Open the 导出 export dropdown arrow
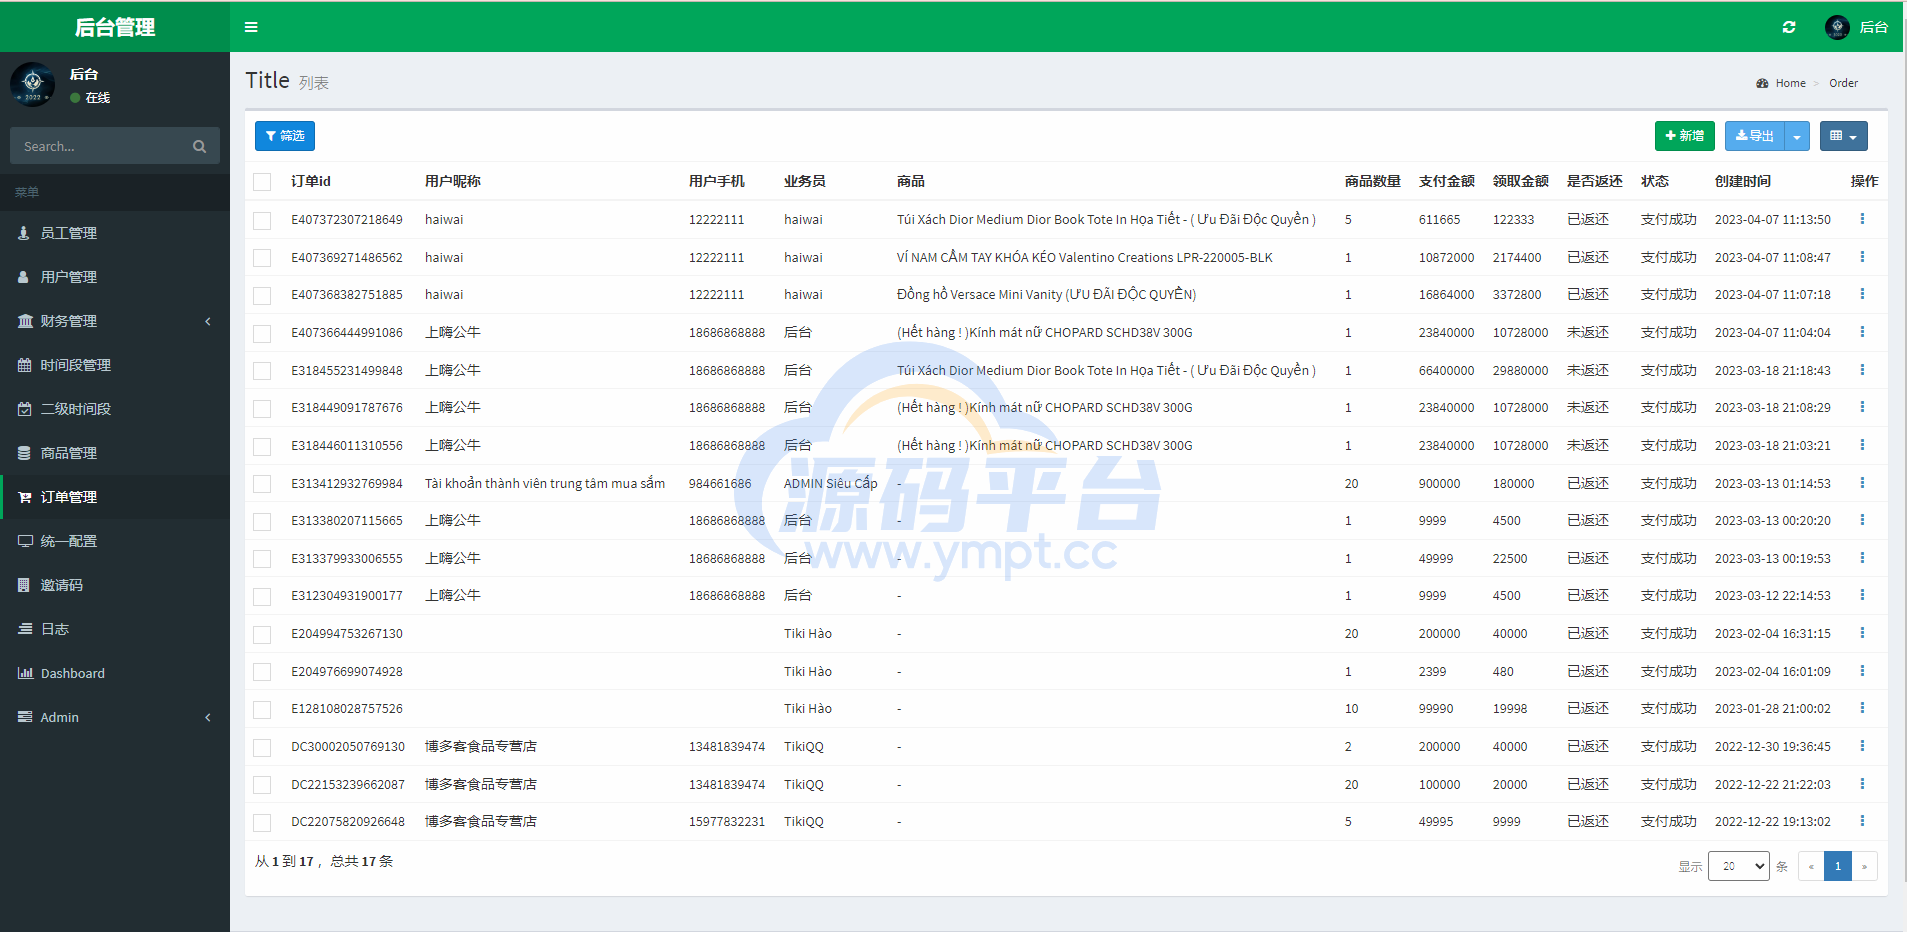 (x=1797, y=136)
